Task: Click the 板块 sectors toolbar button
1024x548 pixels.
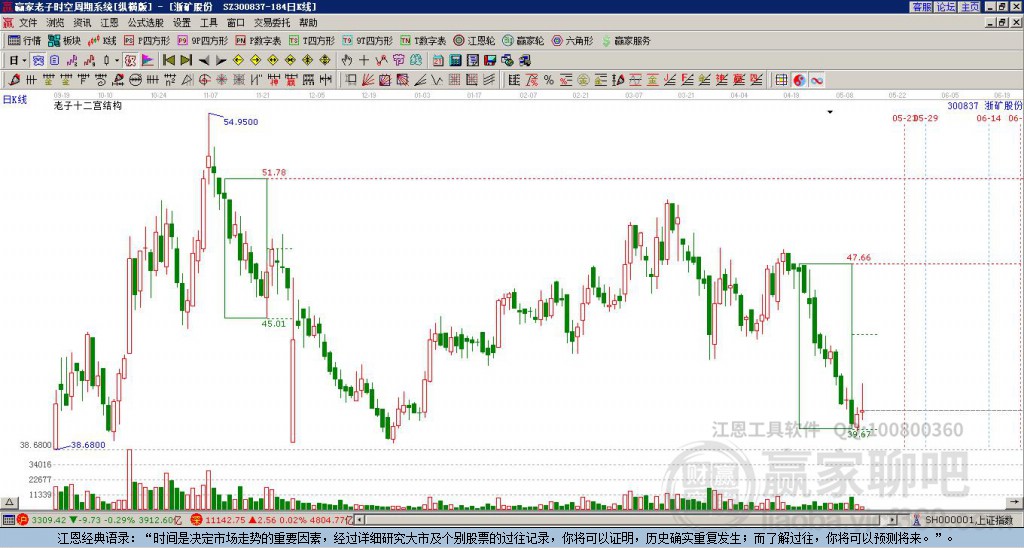Action: (x=64, y=40)
